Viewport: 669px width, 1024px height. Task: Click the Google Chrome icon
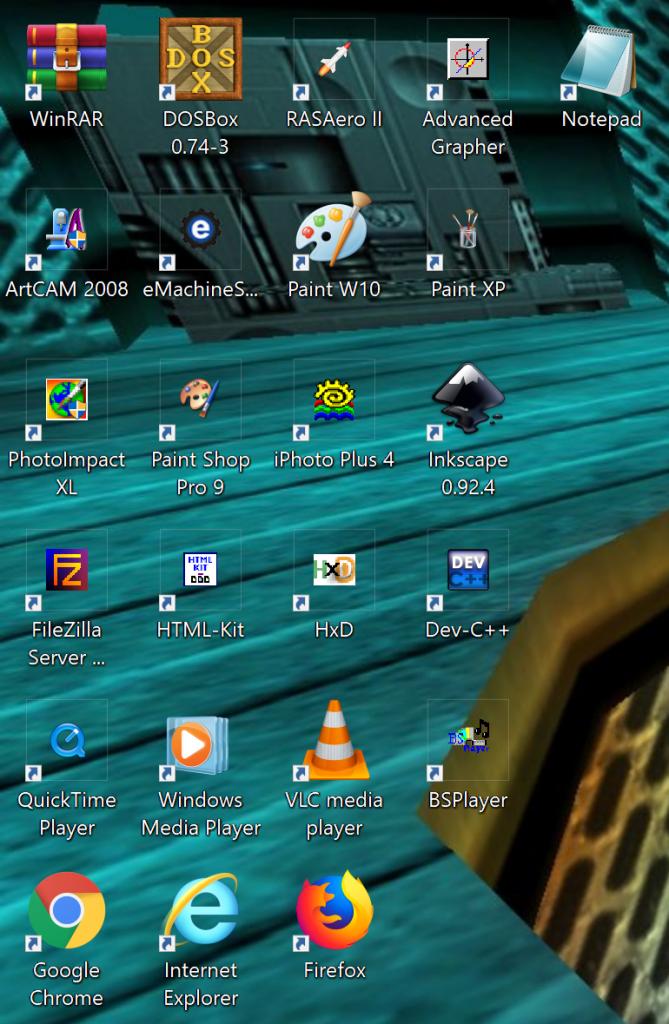click(x=67, y=910)
